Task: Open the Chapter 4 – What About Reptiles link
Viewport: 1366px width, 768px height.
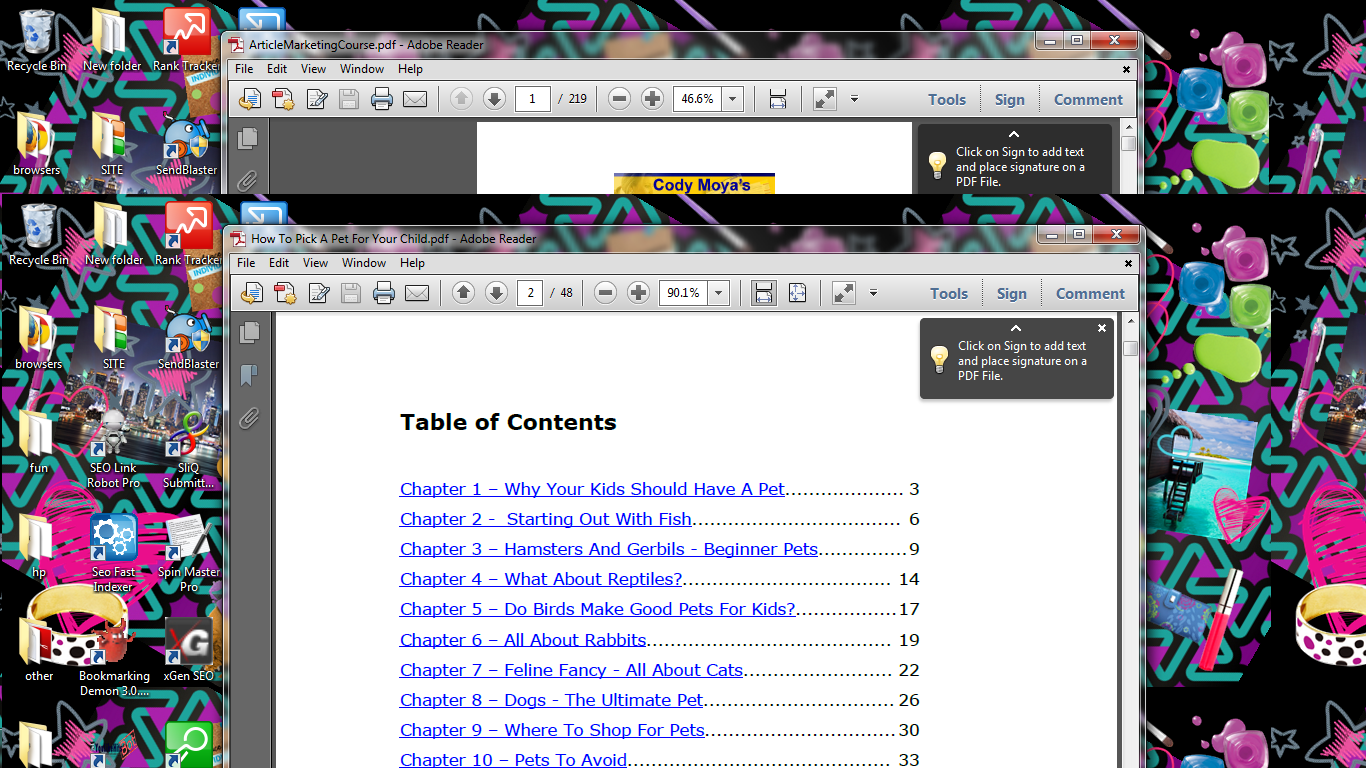Action: pyautogui.click(x=540, y=579)
